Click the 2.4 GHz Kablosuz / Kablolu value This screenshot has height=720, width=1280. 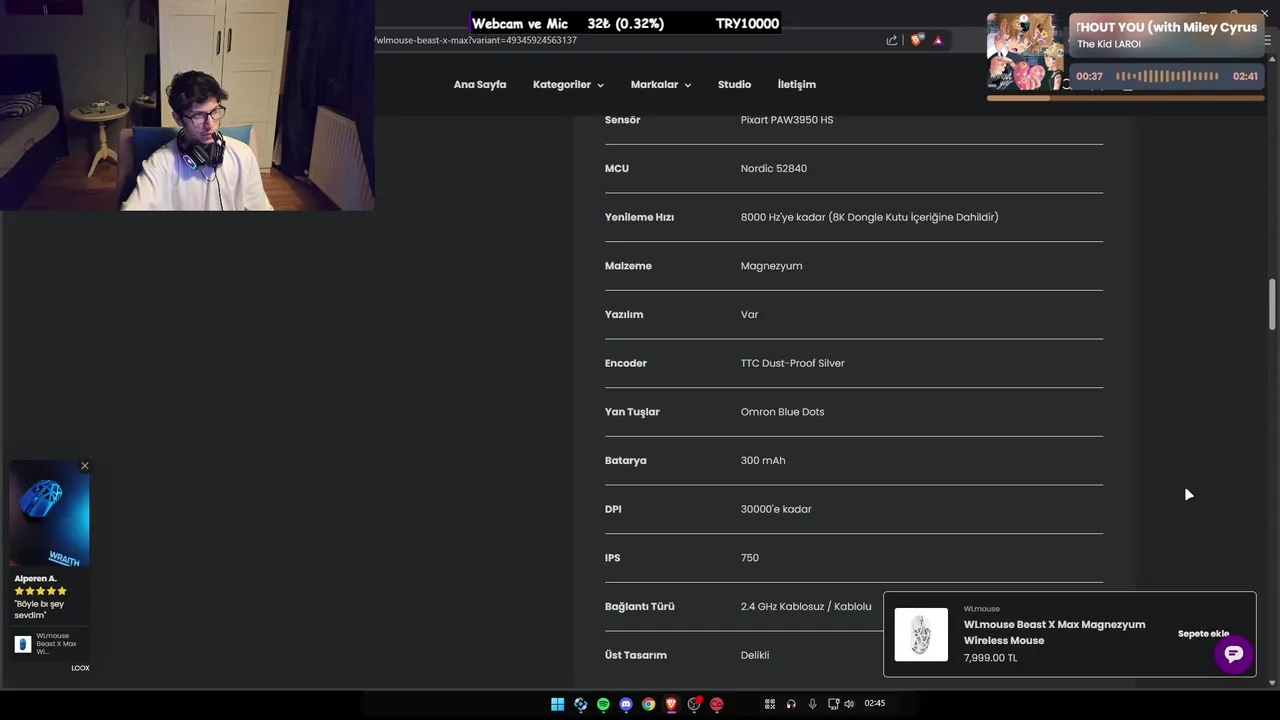coord(806,606)
